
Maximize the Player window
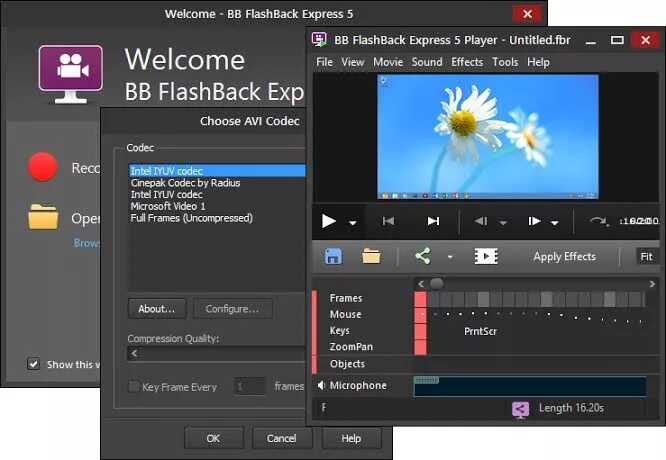point(617,40)
